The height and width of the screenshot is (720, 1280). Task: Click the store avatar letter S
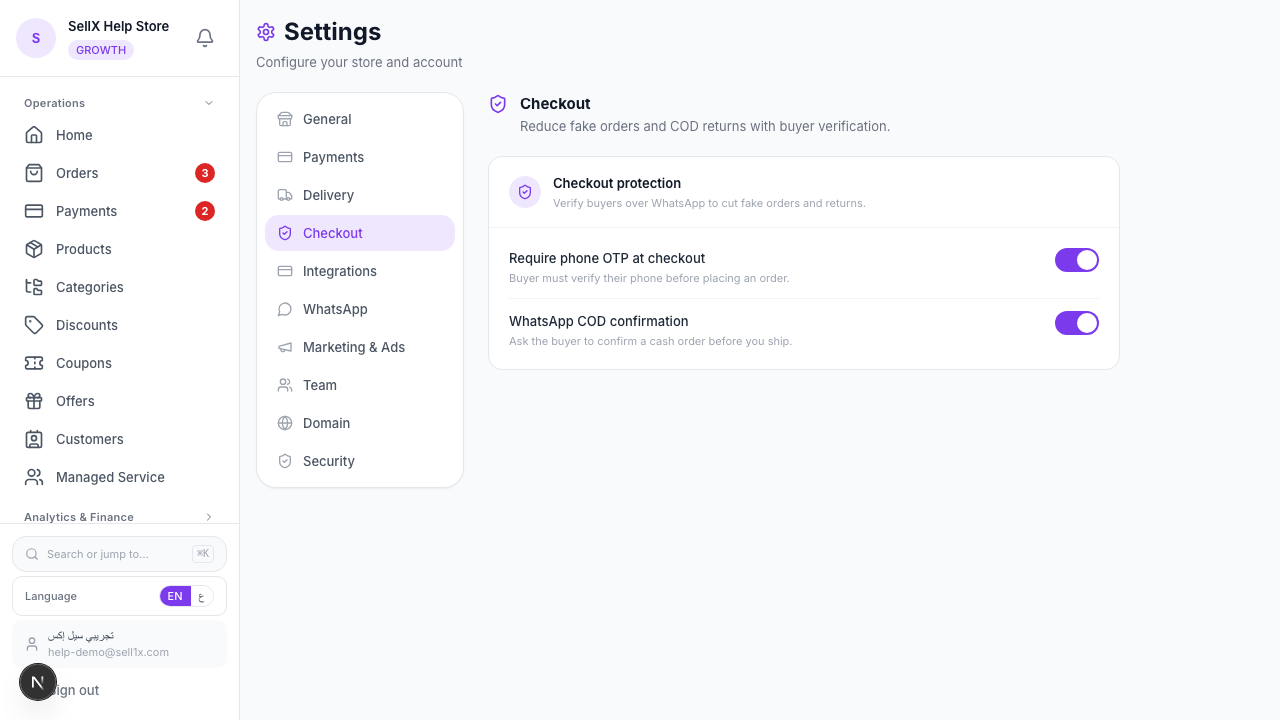coord(36,38)
